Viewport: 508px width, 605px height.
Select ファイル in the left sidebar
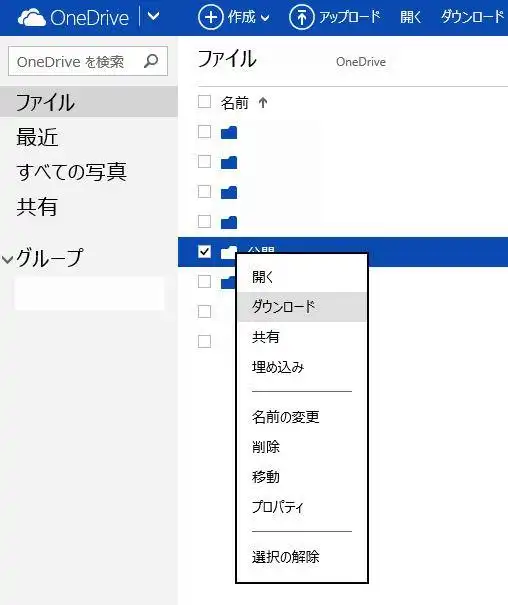tap(89, 101)
